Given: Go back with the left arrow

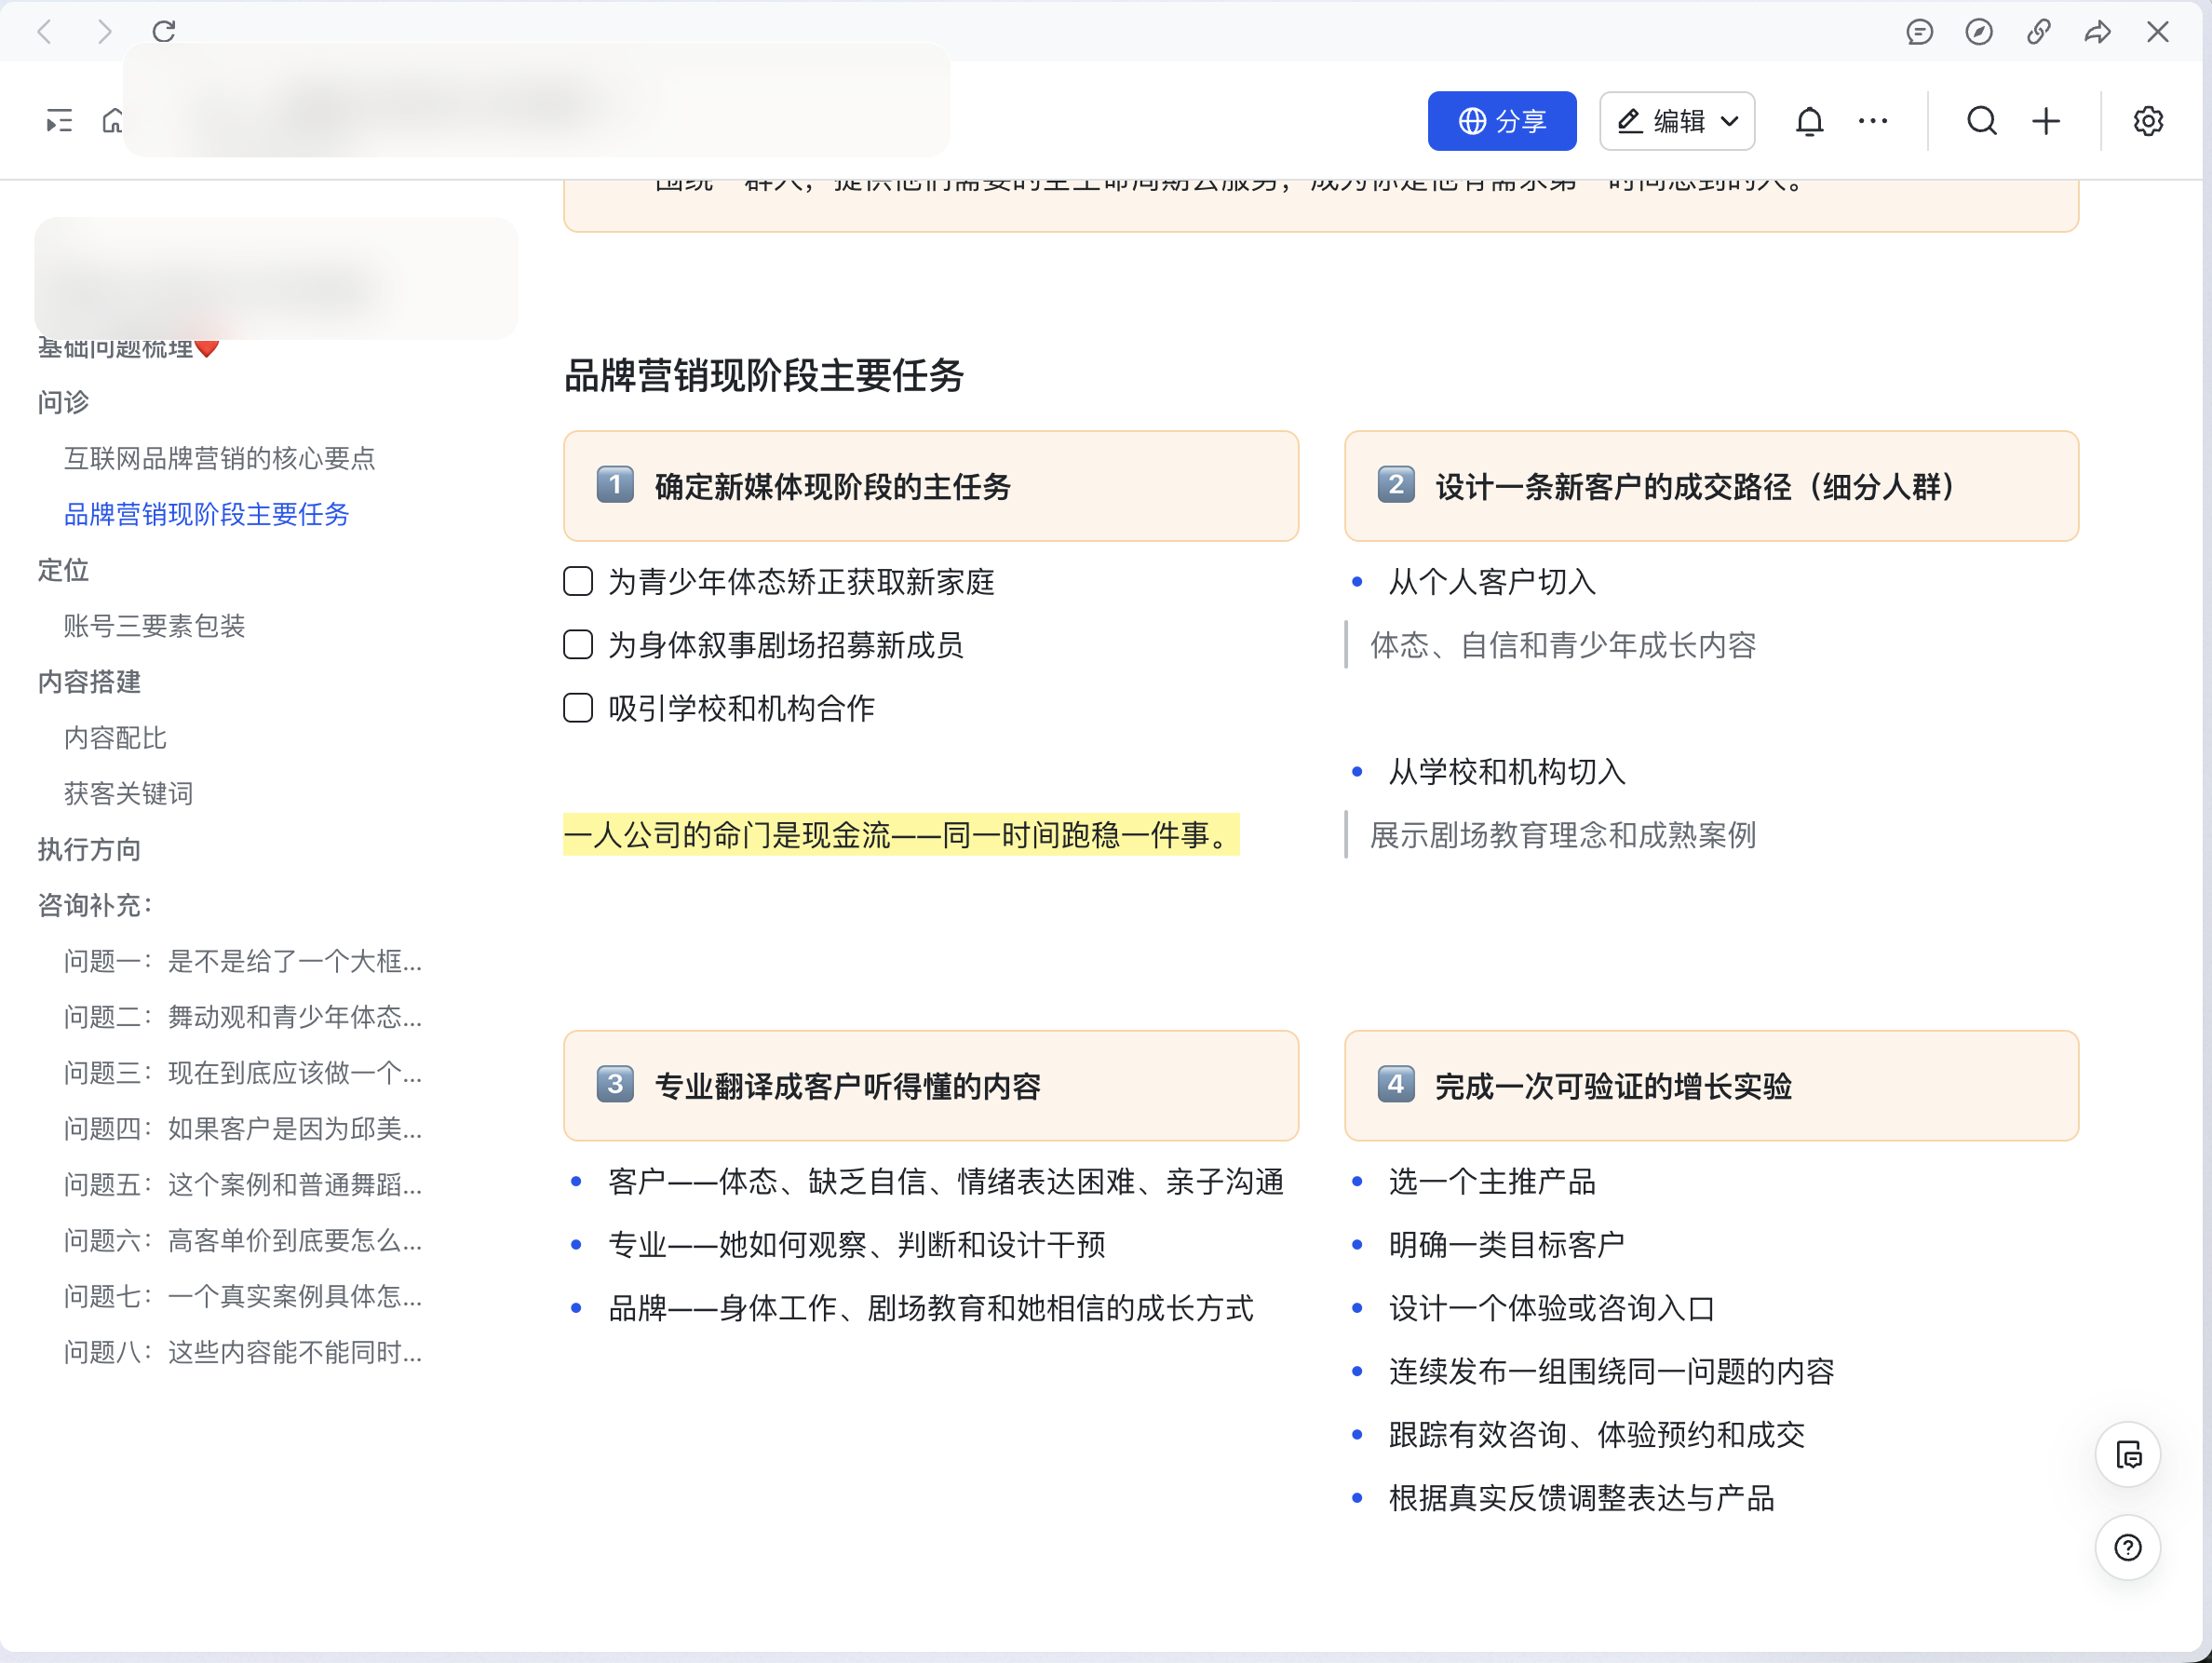Looking at the screenshot, I should (x=44, y=32).
